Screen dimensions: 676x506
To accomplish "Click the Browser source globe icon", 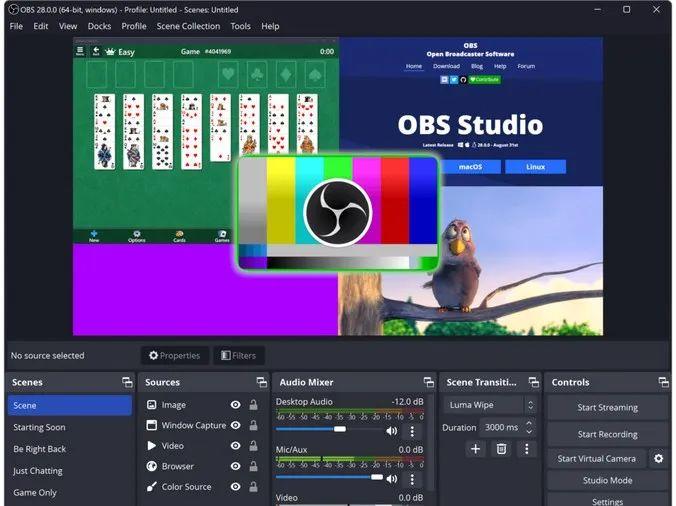I will point(151,466).
